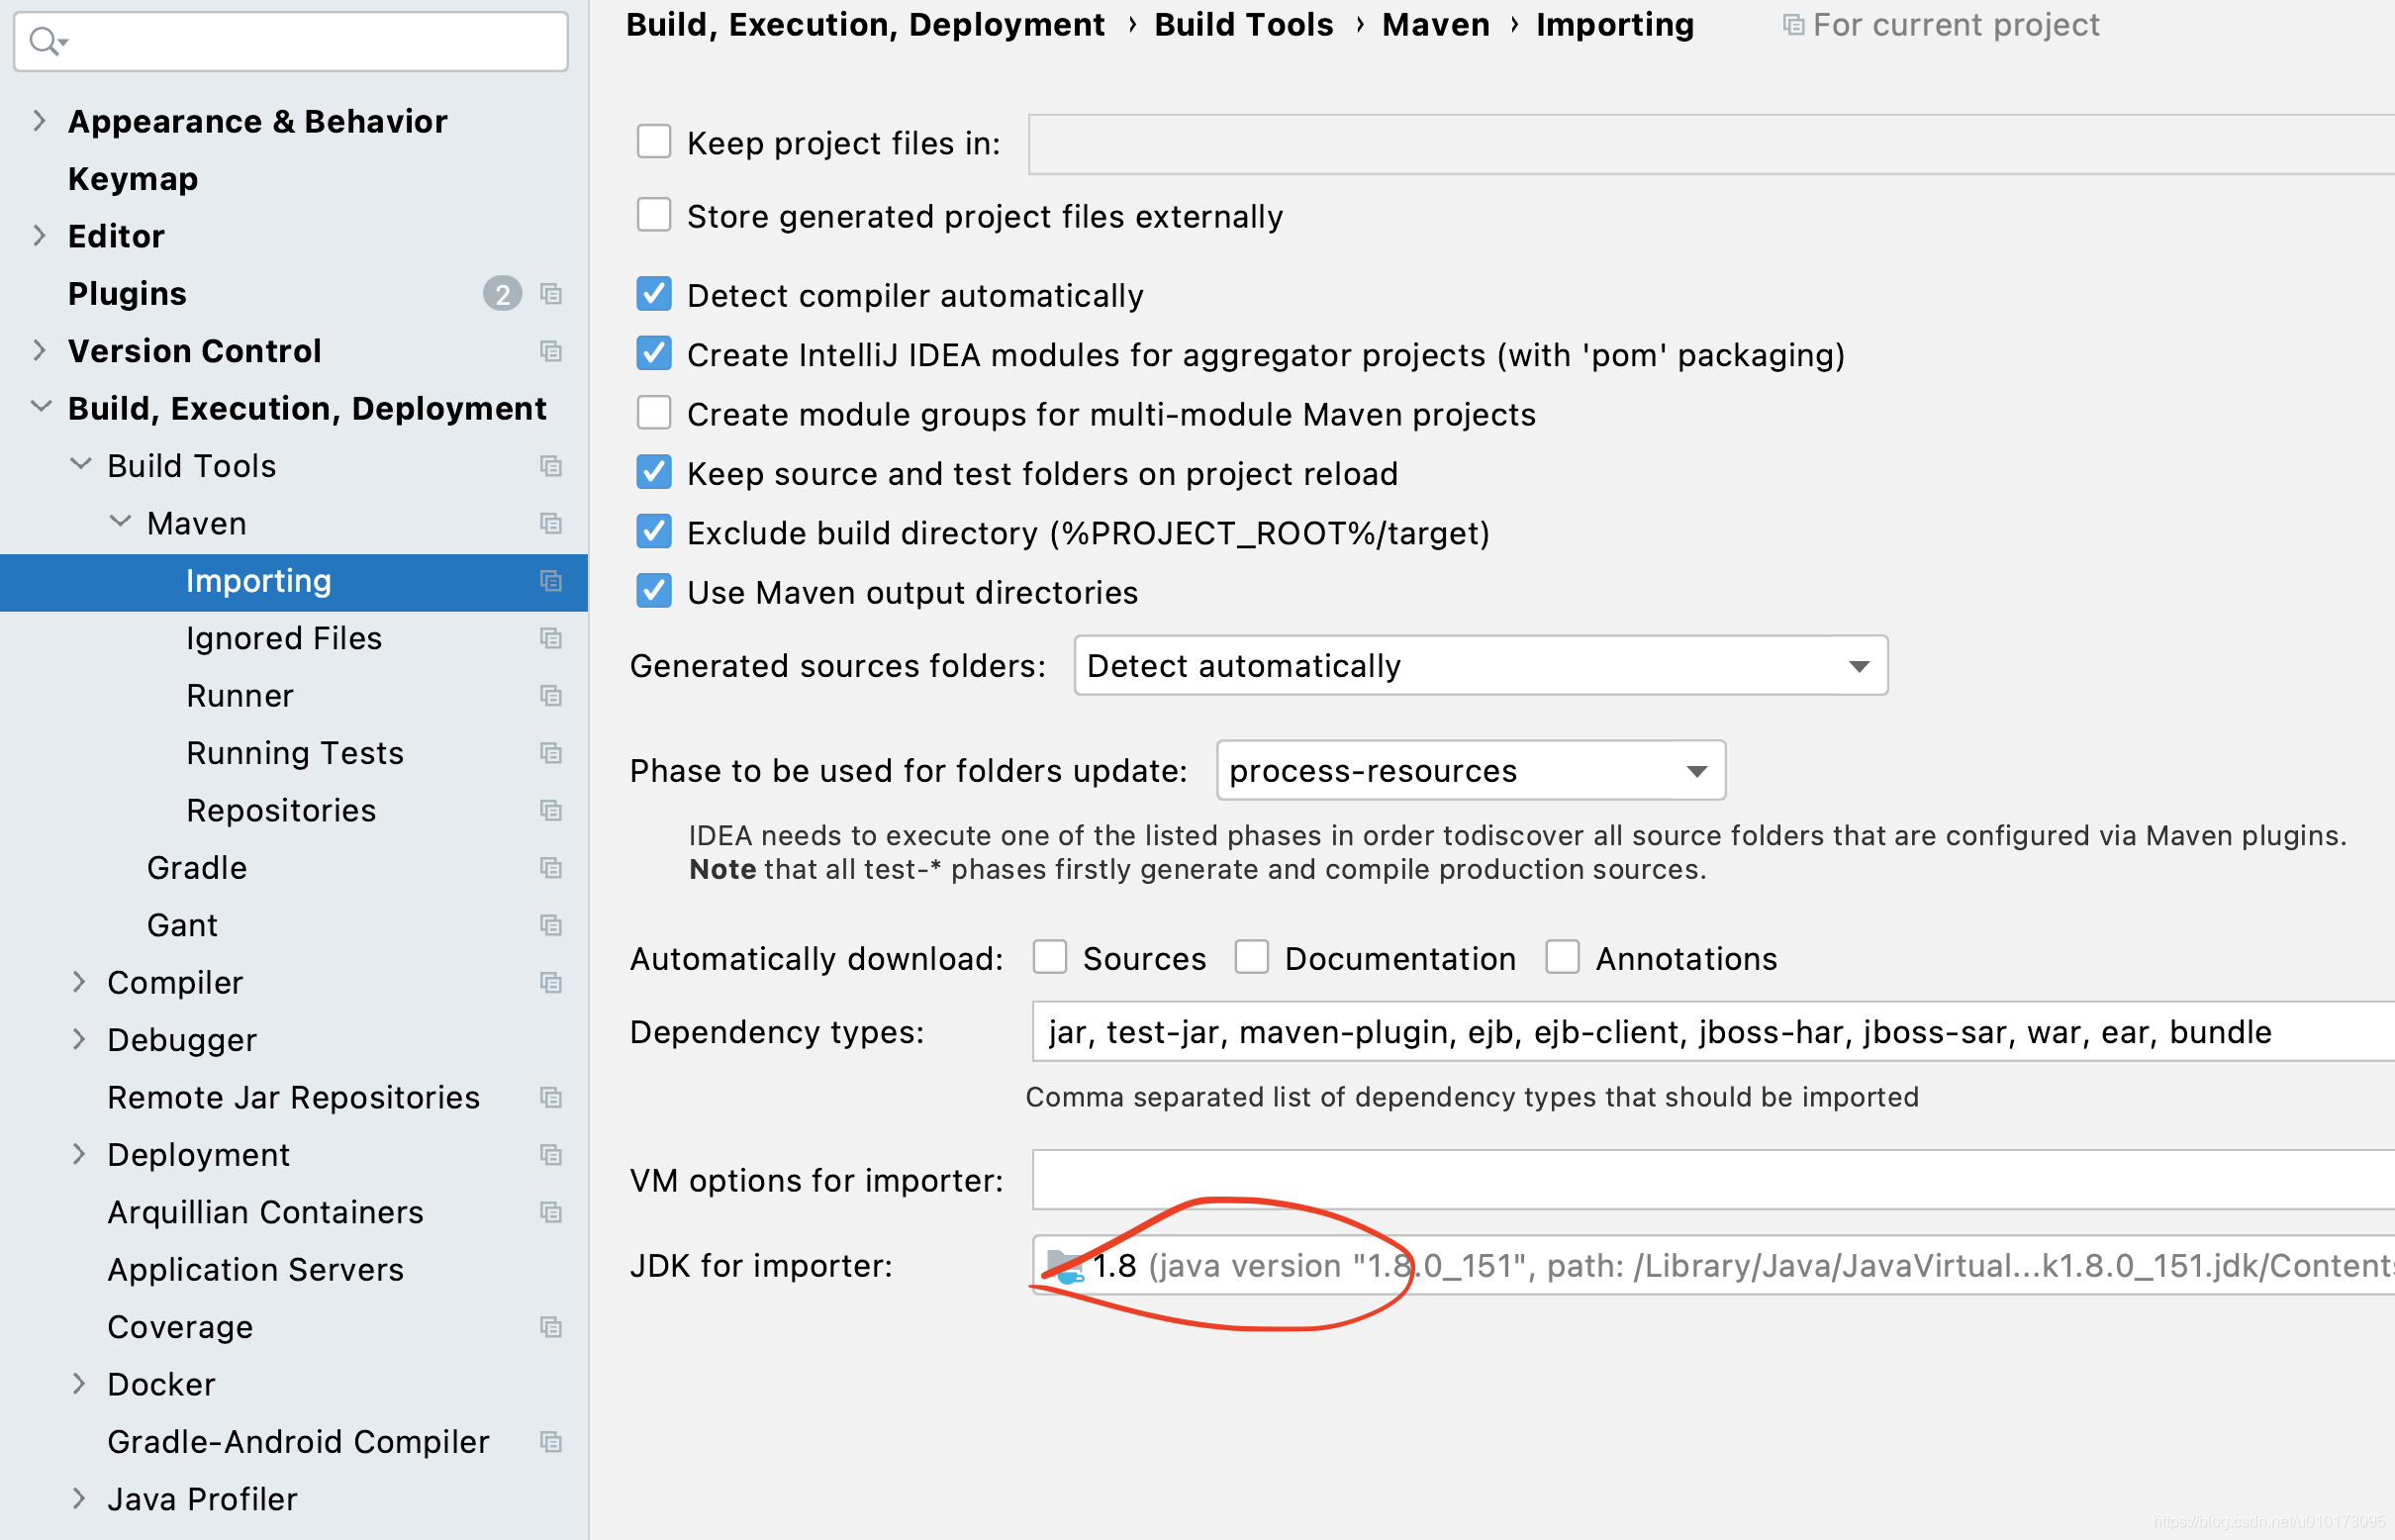Enable automatic download of Documentation

1252,957
